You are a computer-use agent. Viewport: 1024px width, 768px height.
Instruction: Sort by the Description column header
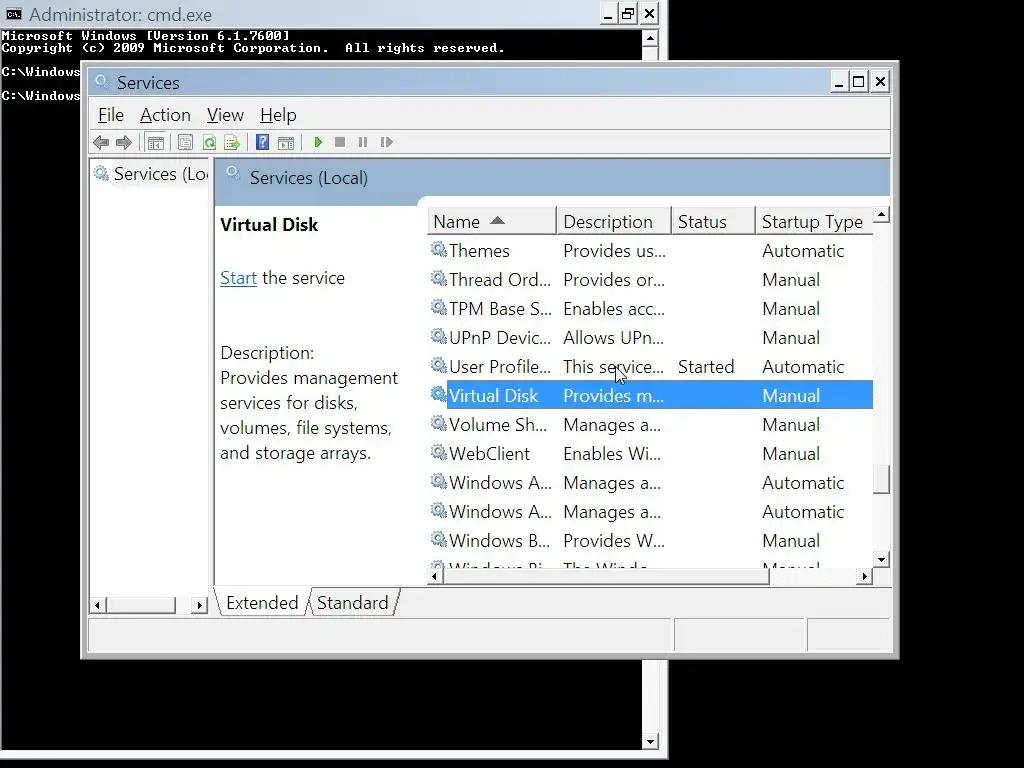click(x=613, y=222)
